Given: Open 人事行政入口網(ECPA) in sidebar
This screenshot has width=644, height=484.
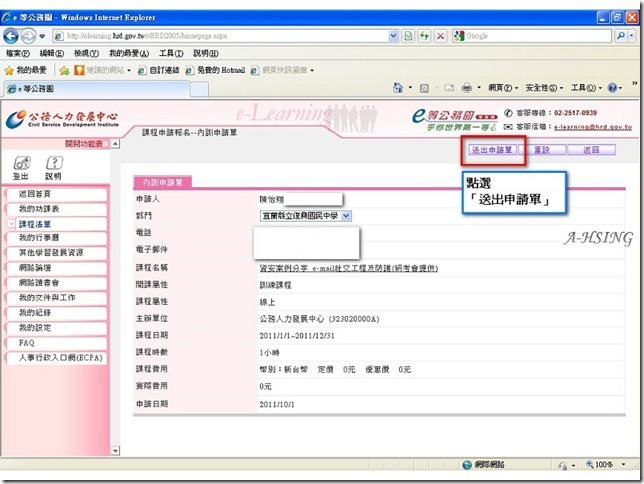Looking at the screenshot, I should point(57,358).
